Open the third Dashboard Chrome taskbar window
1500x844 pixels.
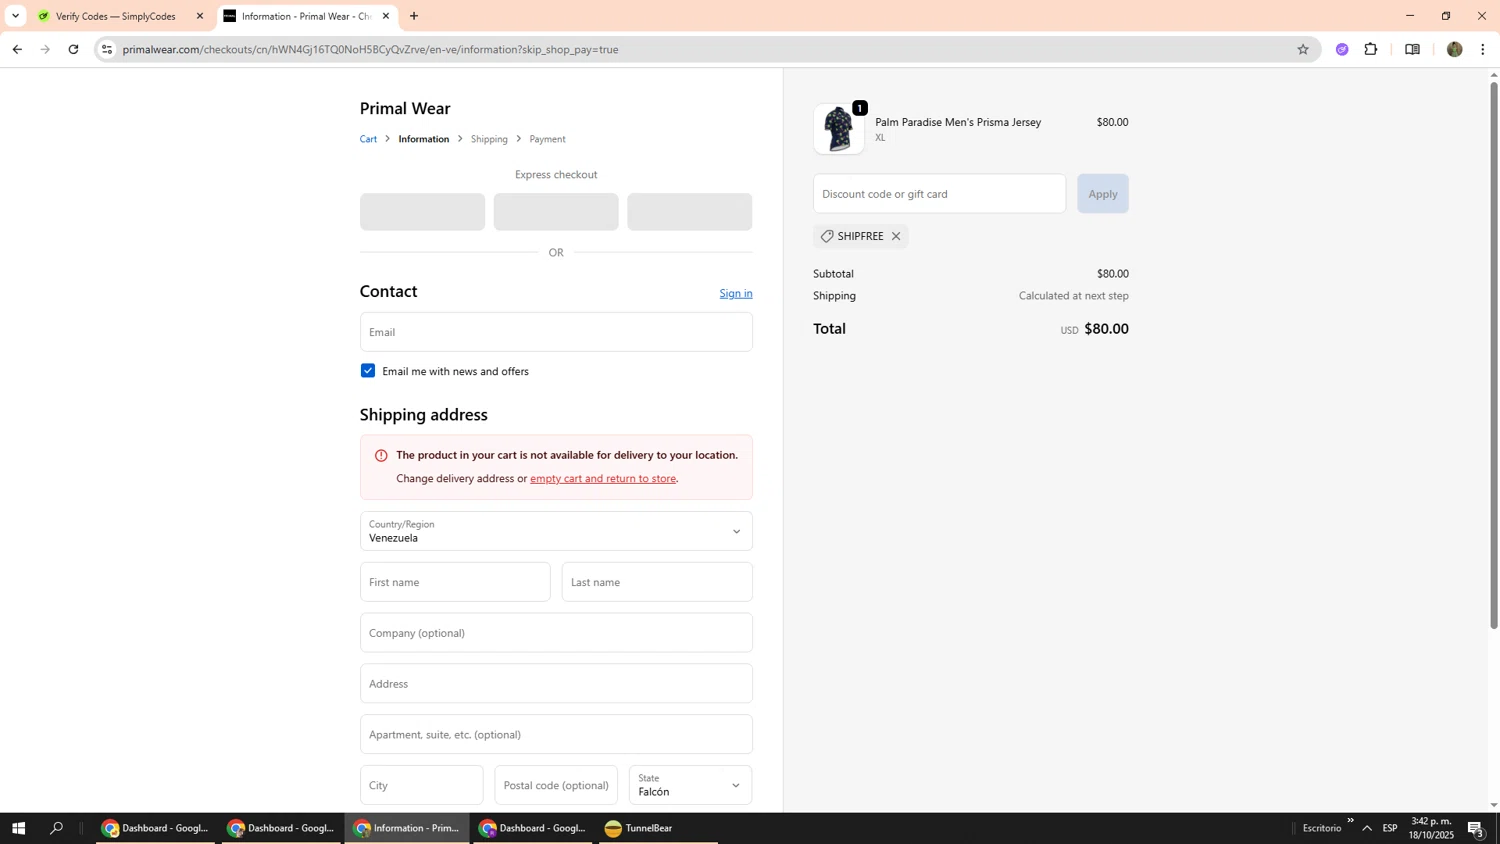(x=533, y=828)
